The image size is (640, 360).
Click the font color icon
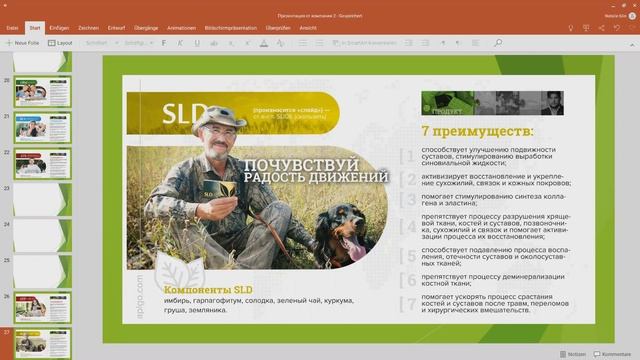tap(264, 43)
